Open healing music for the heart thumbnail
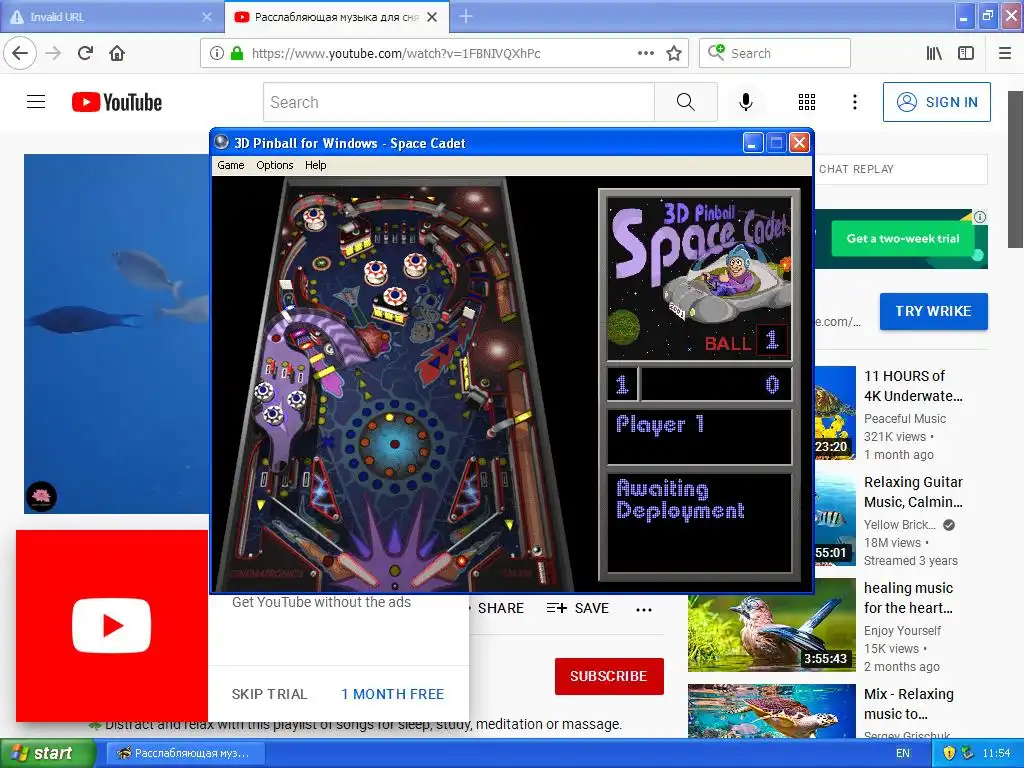Viewport: 1024px width, 768px height. (x=772, y=624)
